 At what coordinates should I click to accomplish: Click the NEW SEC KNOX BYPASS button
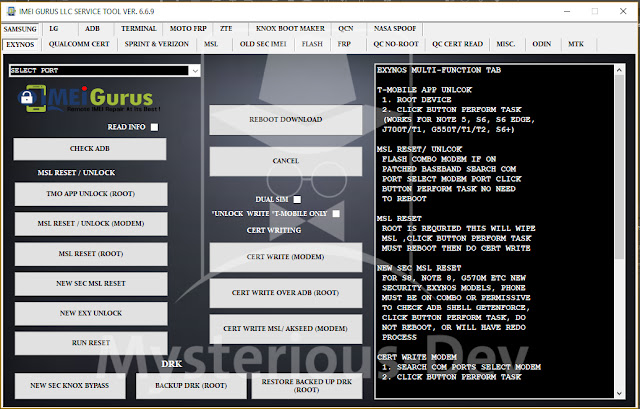coord(70,385)
